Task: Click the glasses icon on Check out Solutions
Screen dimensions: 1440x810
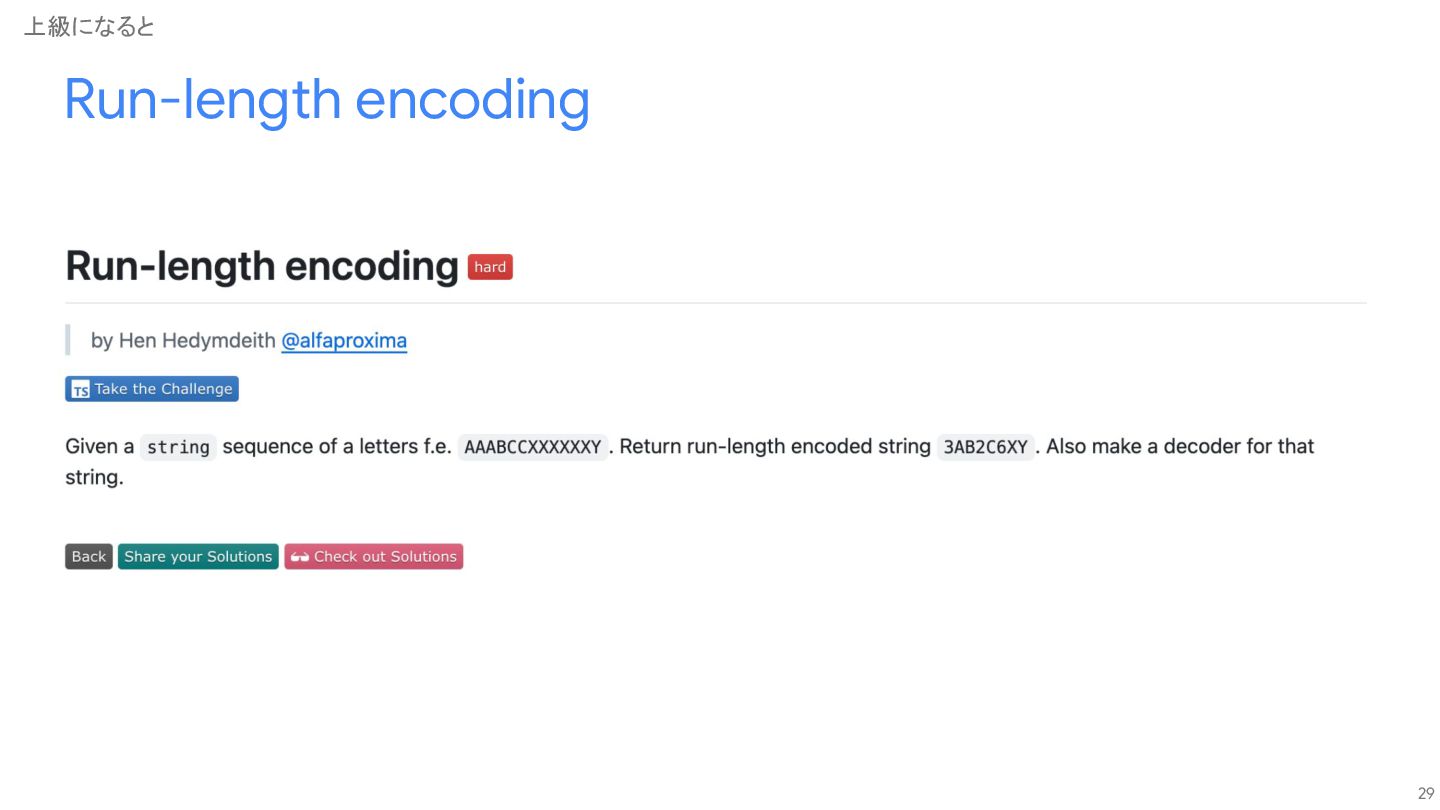Action: click(x=300, y=557)
